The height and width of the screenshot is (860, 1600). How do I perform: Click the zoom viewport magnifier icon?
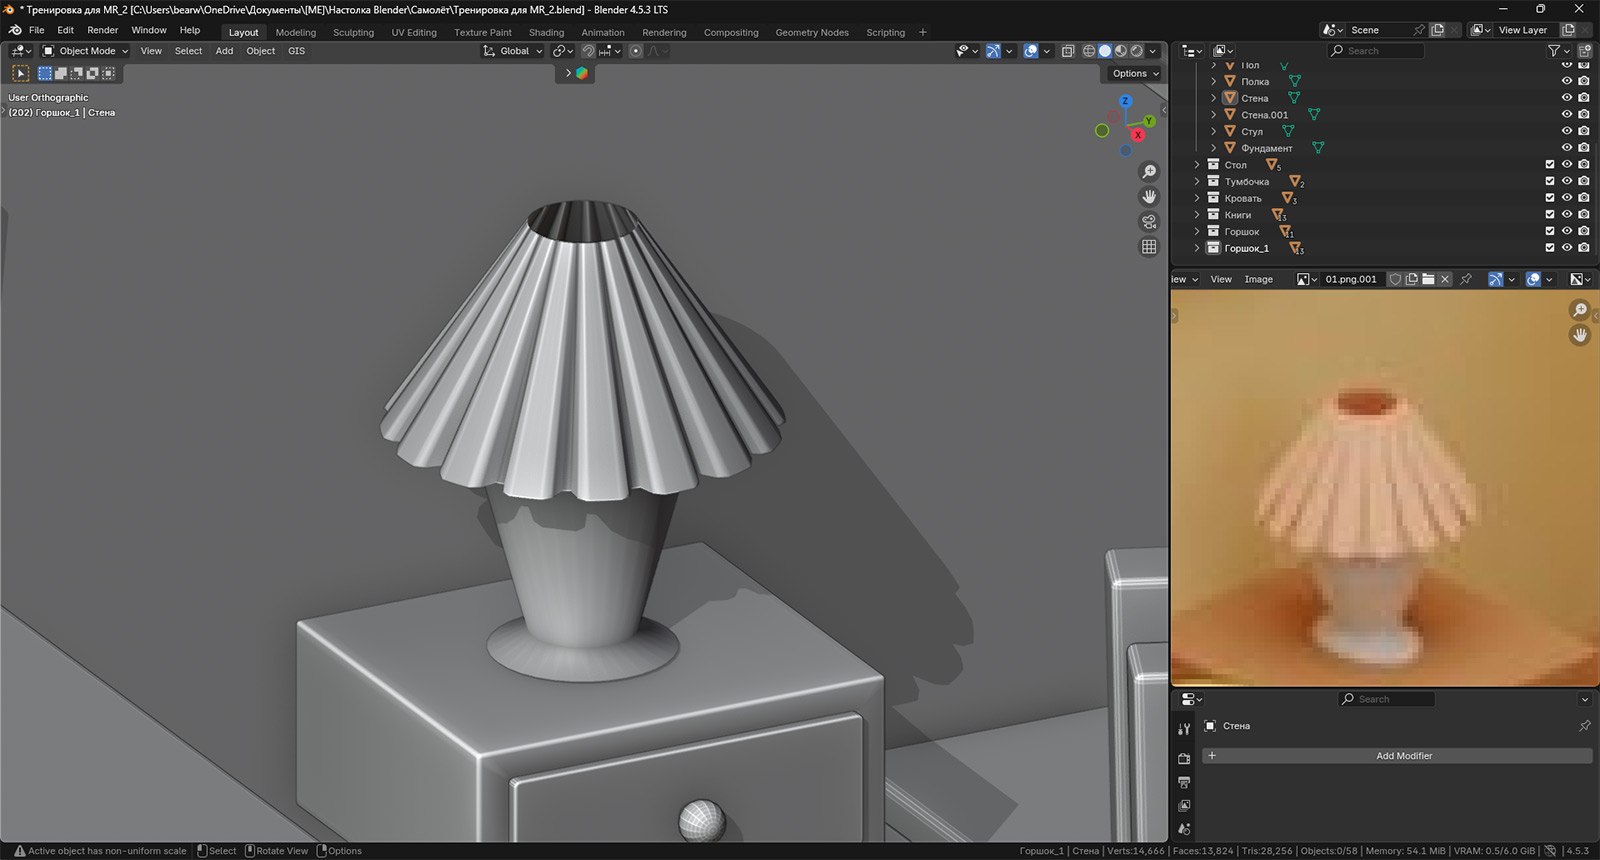click(1149, 172)
